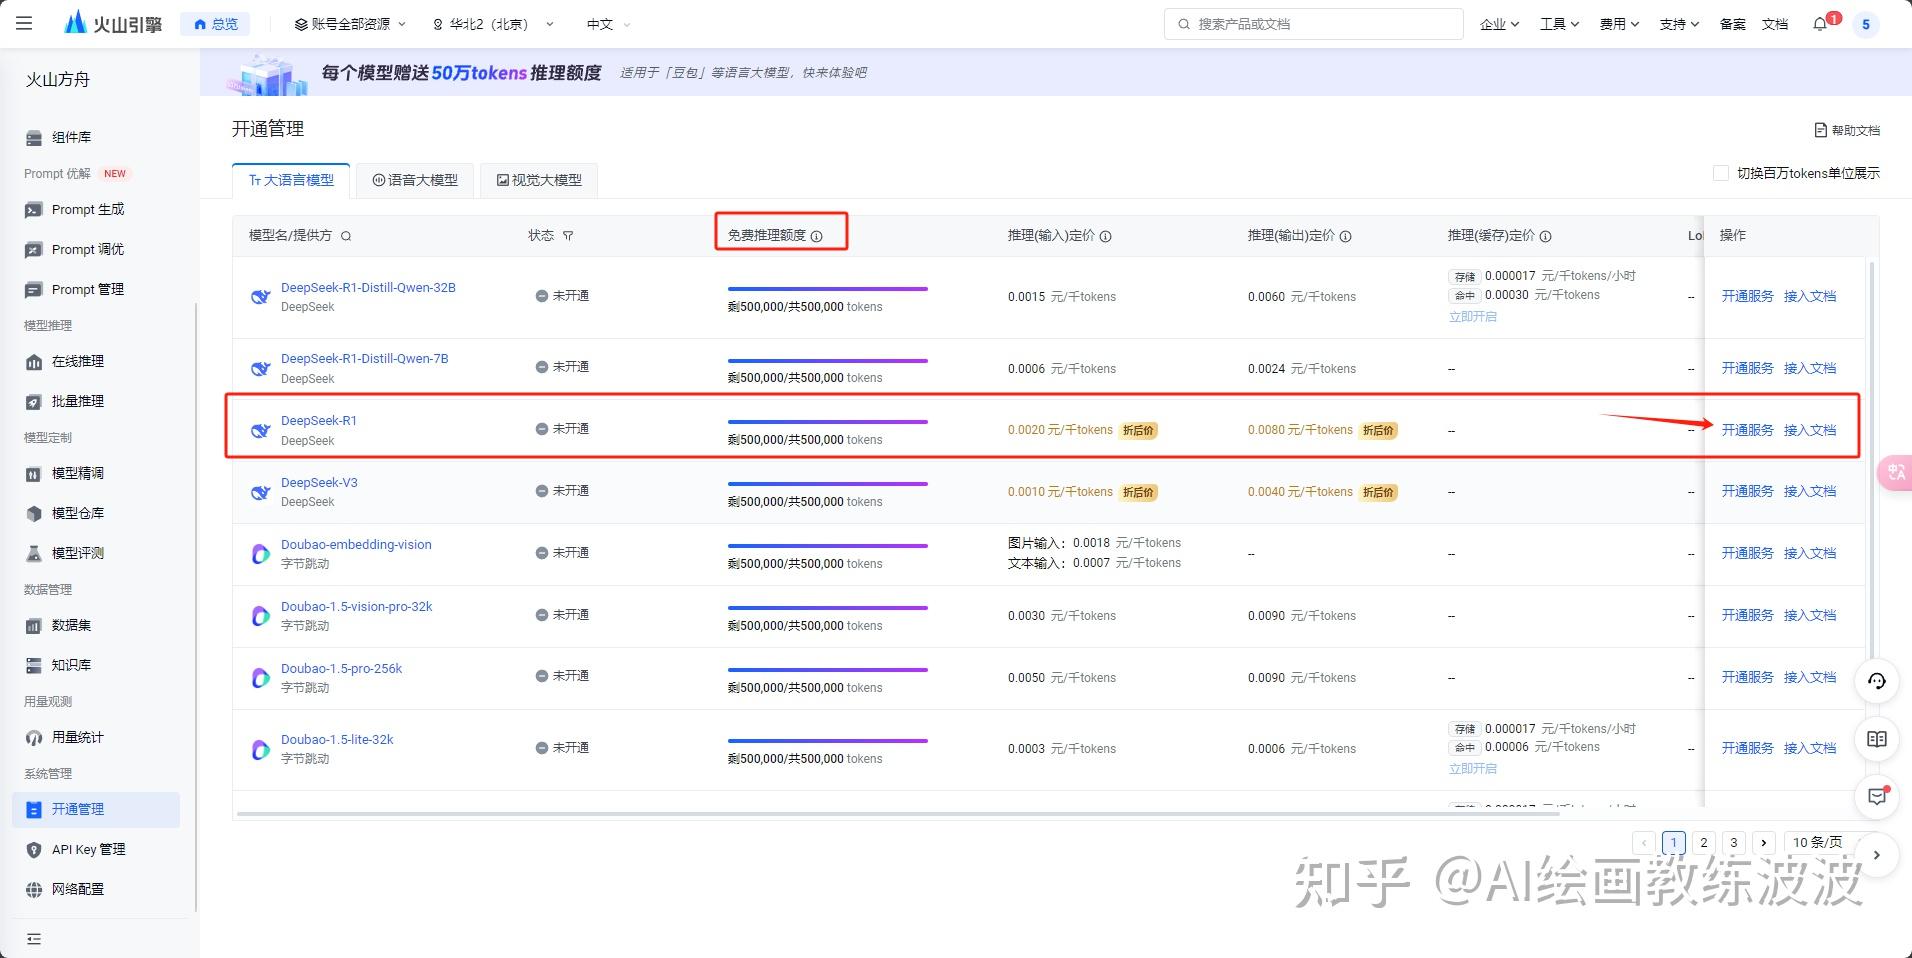The image size is (1912, 958).
Task: Click 接入文档 for DeepSeek-V3
Action: coord(1810,491)
